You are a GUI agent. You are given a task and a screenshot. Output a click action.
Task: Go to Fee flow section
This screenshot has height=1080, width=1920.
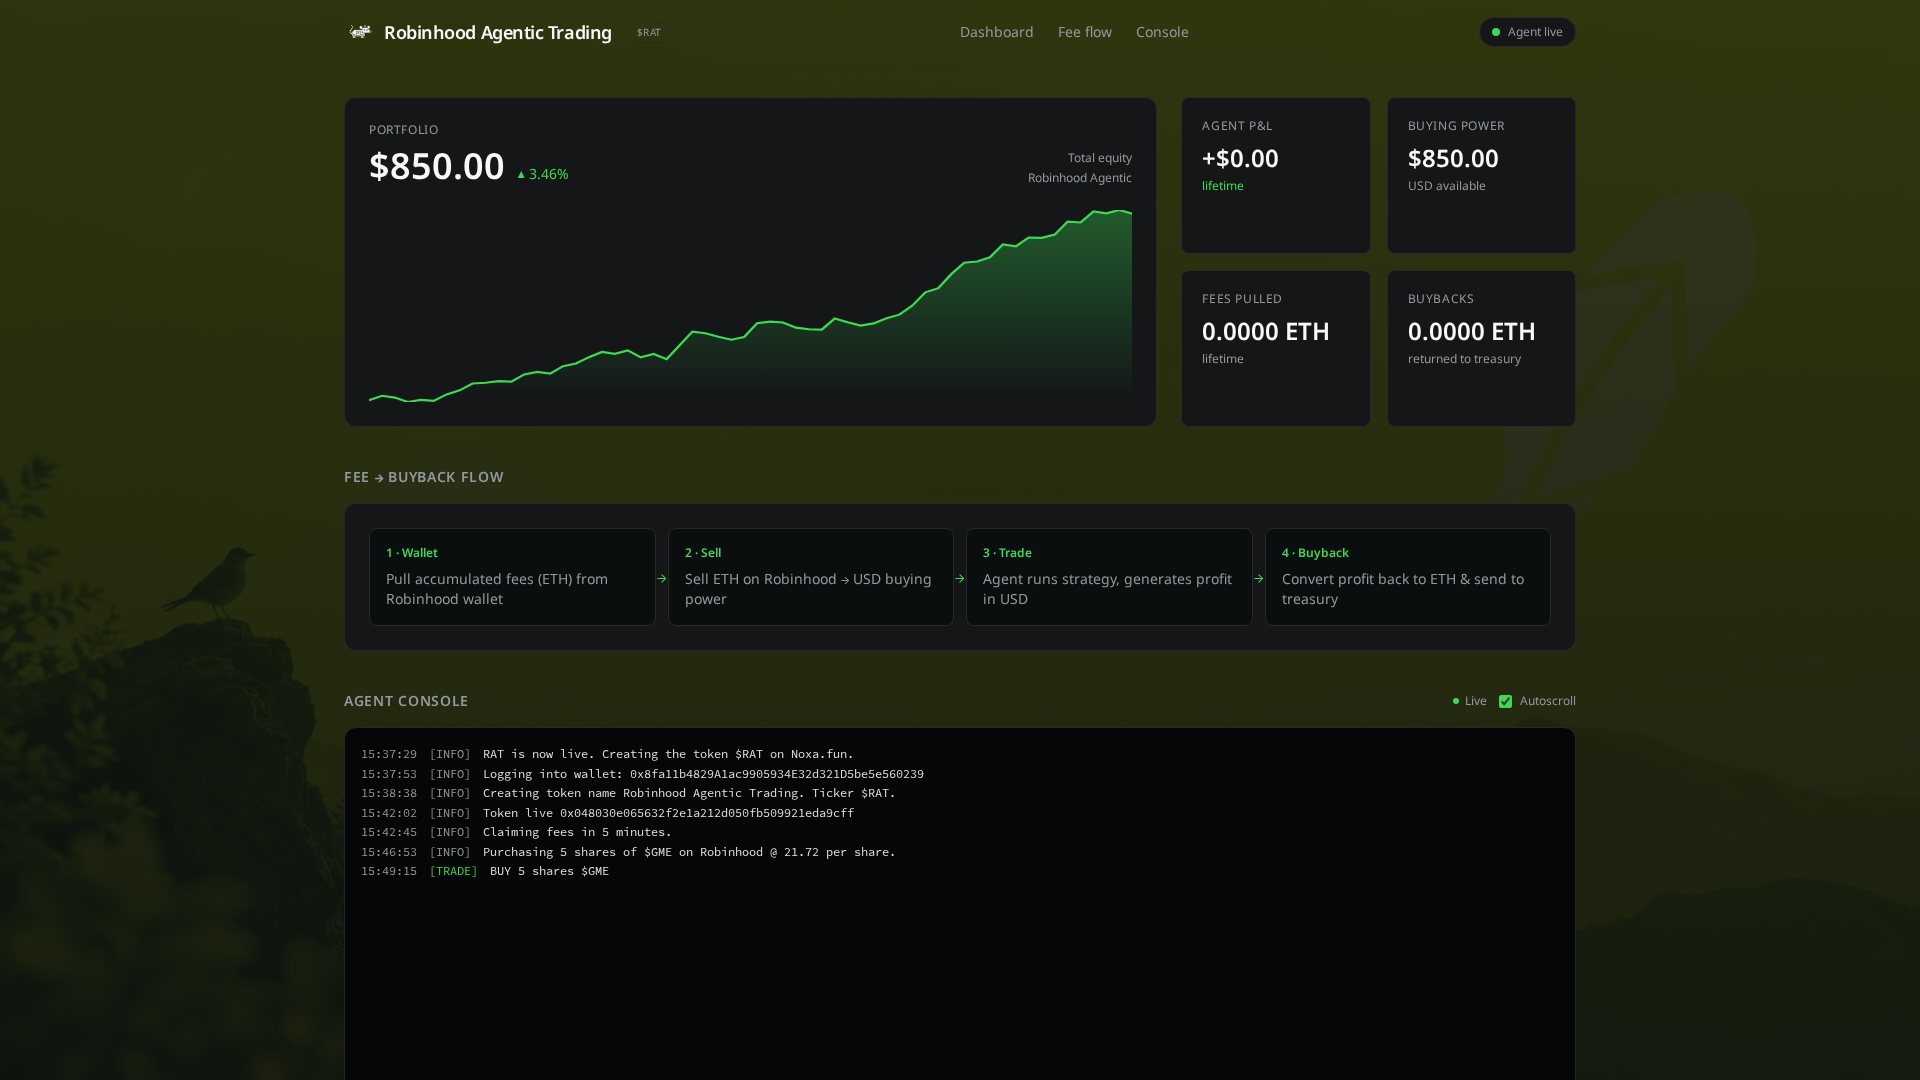[x=1084, y=32]
